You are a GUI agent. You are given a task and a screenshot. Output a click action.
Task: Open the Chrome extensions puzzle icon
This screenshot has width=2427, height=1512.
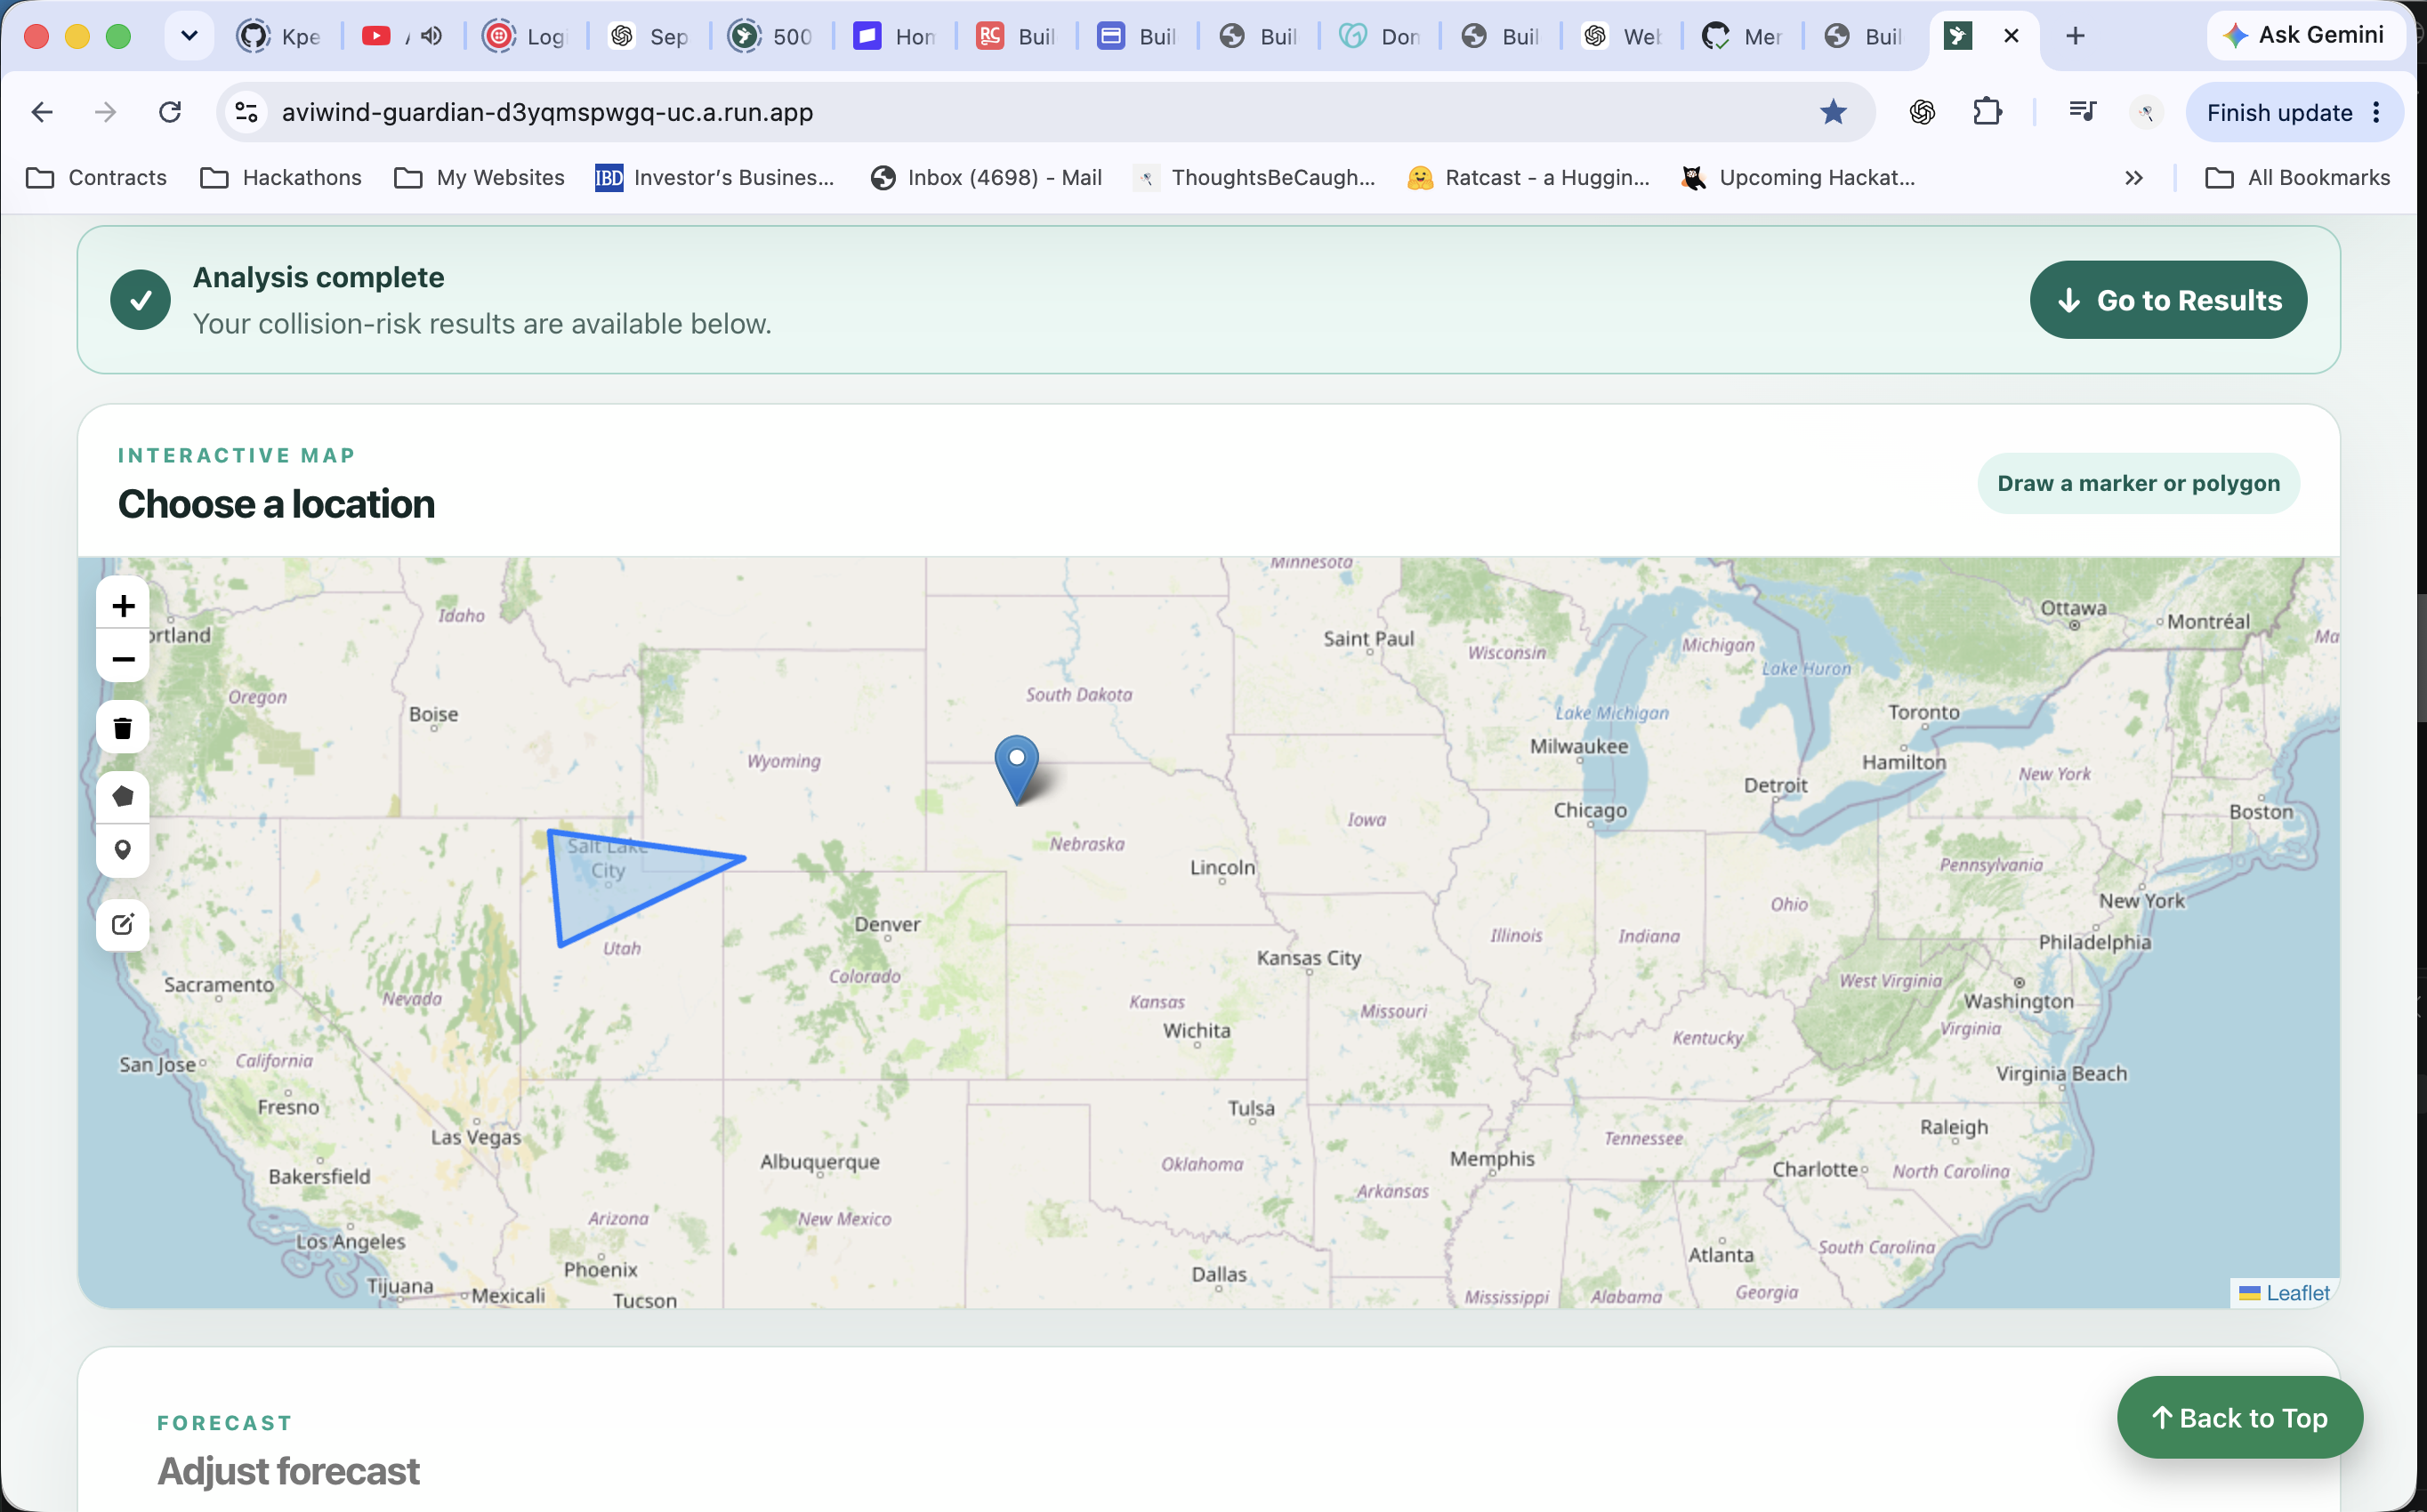pyautogui.click(x=1987, y=112)
